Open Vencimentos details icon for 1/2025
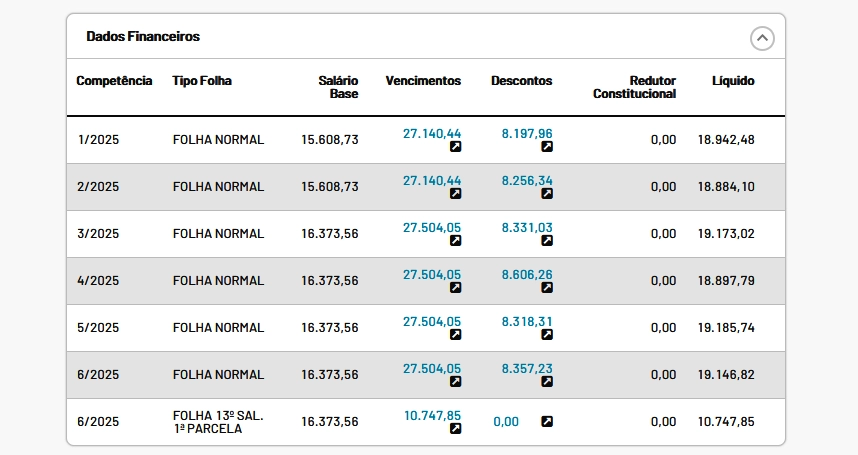858x455 pixels. coord(455,147)
